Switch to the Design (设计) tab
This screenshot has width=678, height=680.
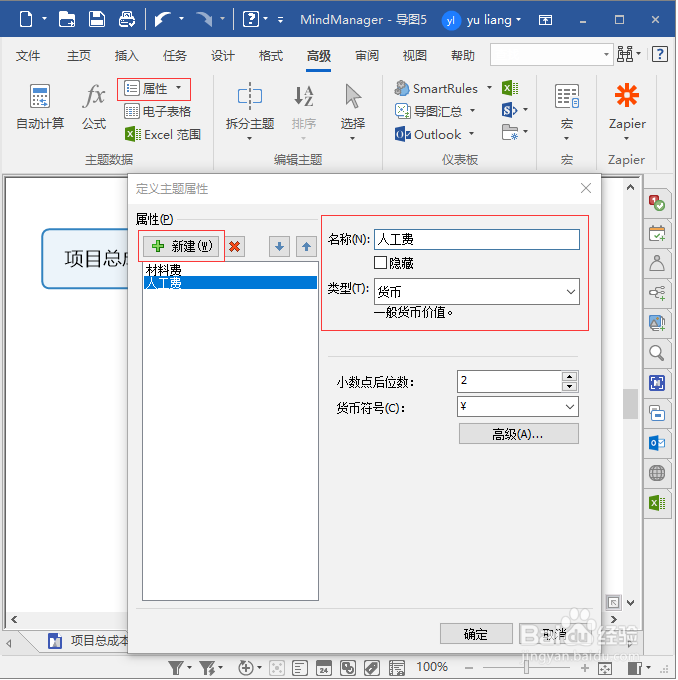(x=223, y=56)
